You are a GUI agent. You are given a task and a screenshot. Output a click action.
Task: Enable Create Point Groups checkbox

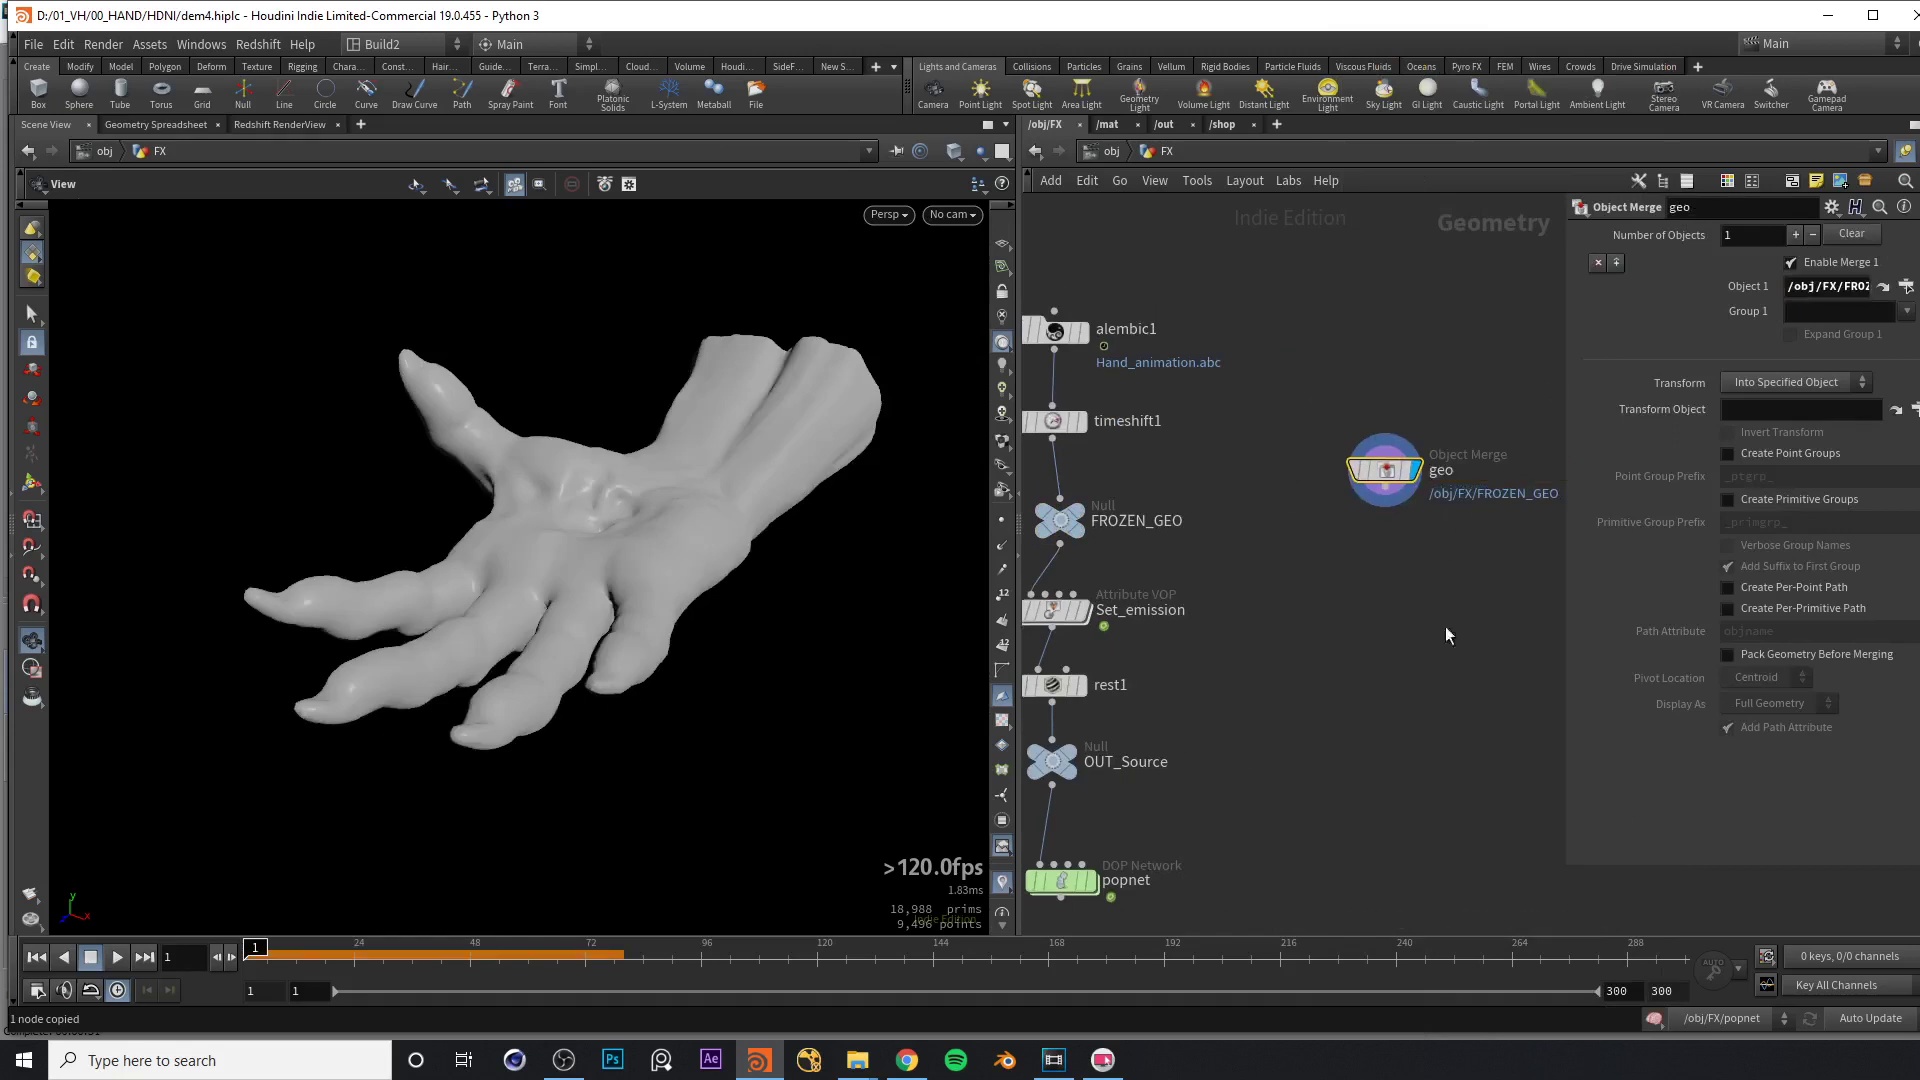[1727, 454]
